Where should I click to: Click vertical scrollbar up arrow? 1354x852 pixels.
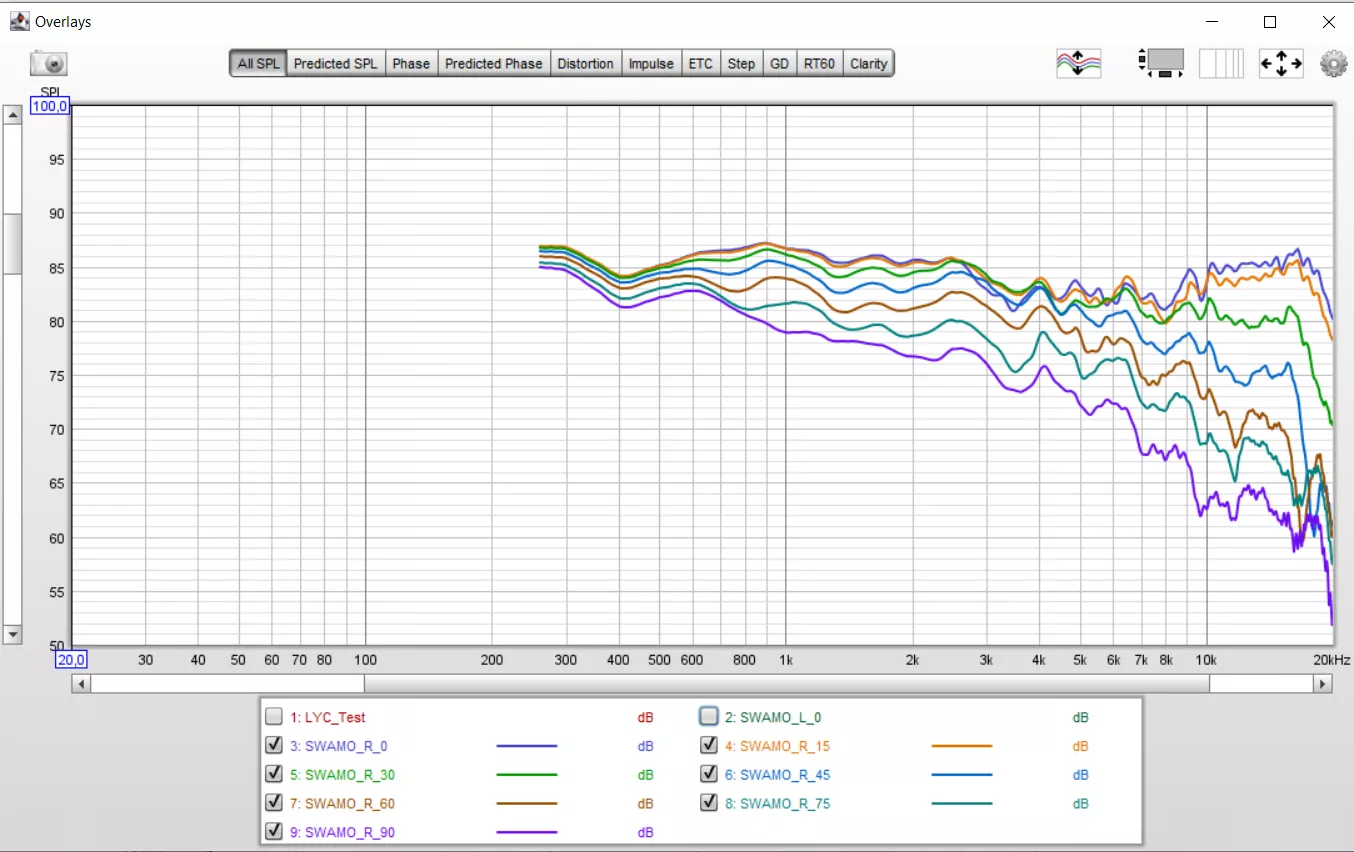pos(13,115)
